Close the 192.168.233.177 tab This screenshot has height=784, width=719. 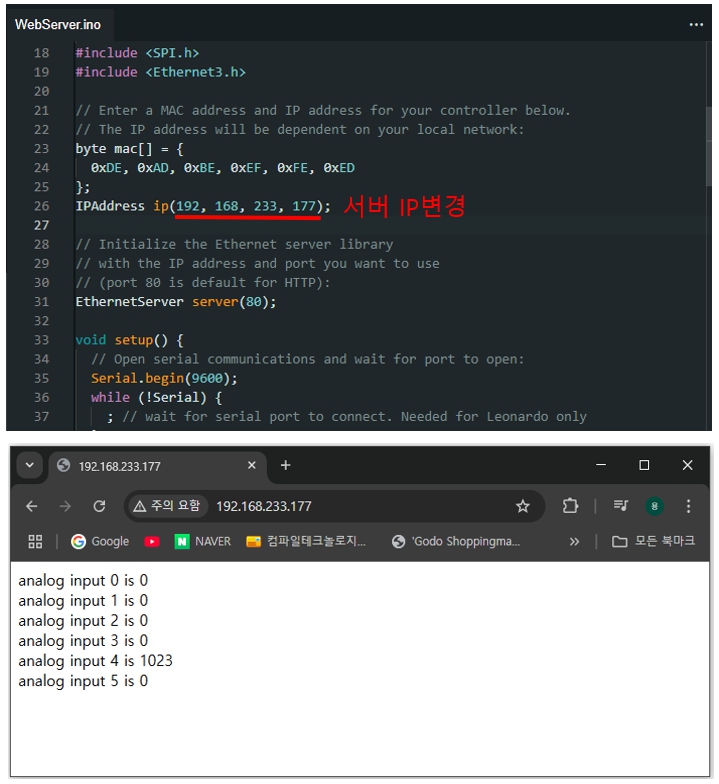(251, 466)
